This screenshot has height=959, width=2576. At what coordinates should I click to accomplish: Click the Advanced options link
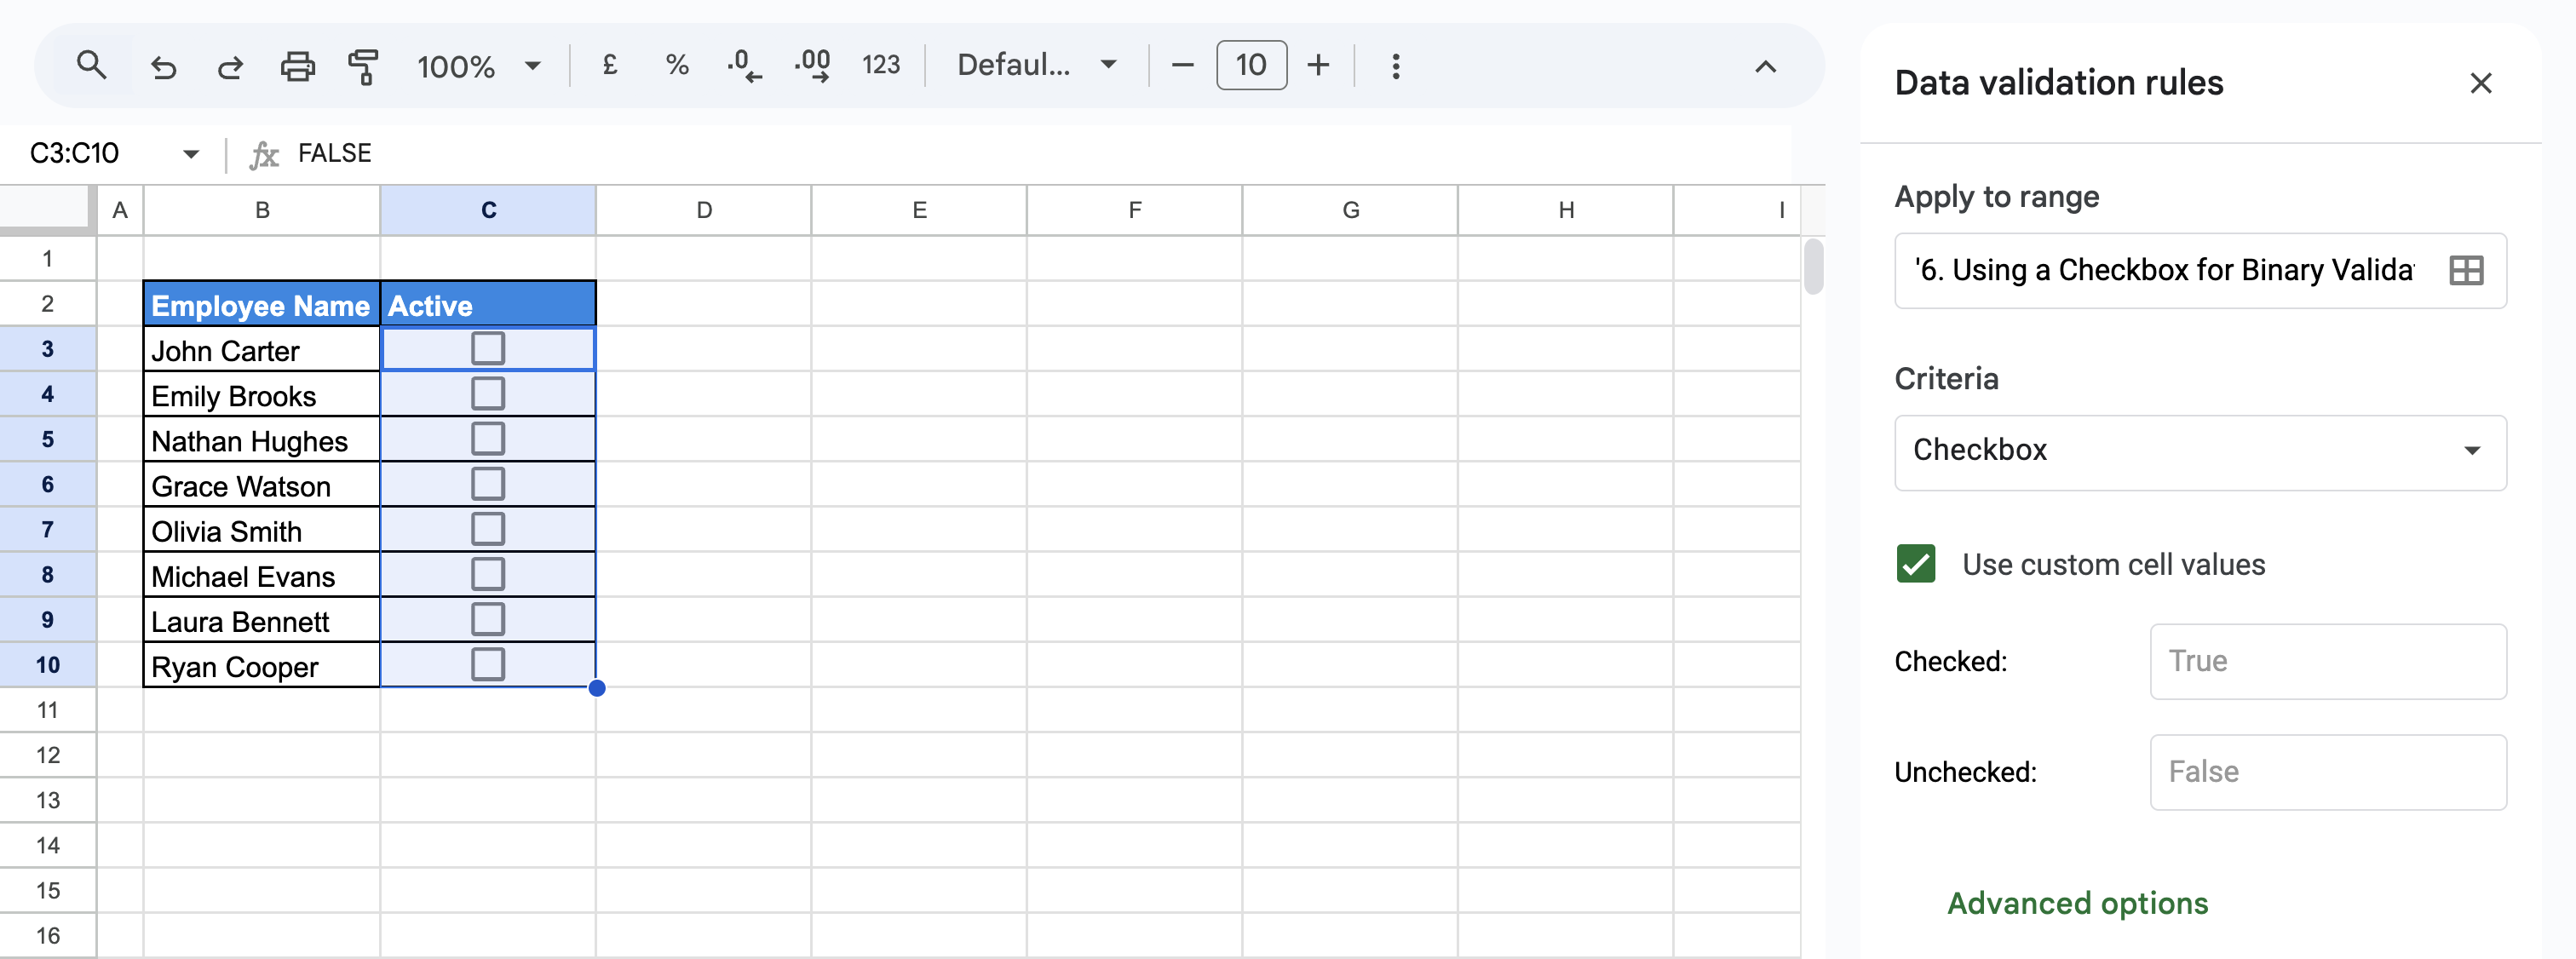coord(2077,903)
